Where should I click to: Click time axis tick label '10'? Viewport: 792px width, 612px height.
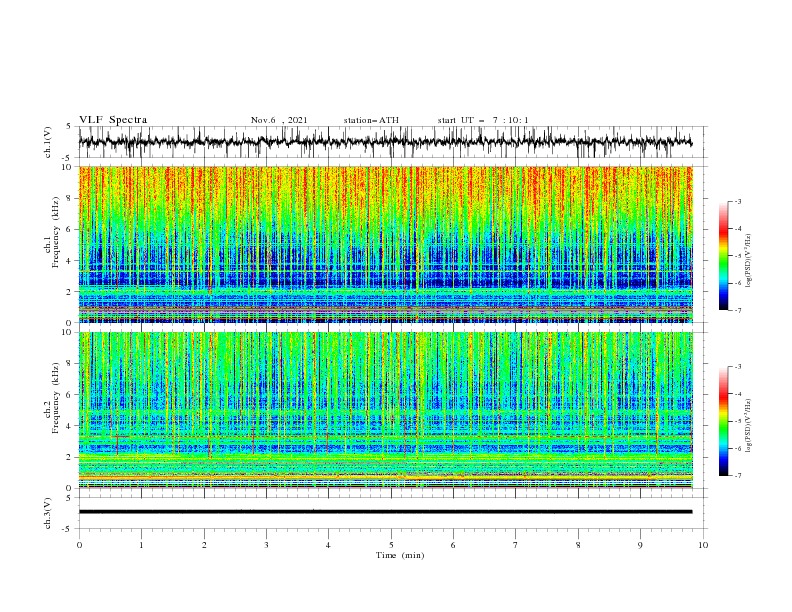tap(703, 545)
